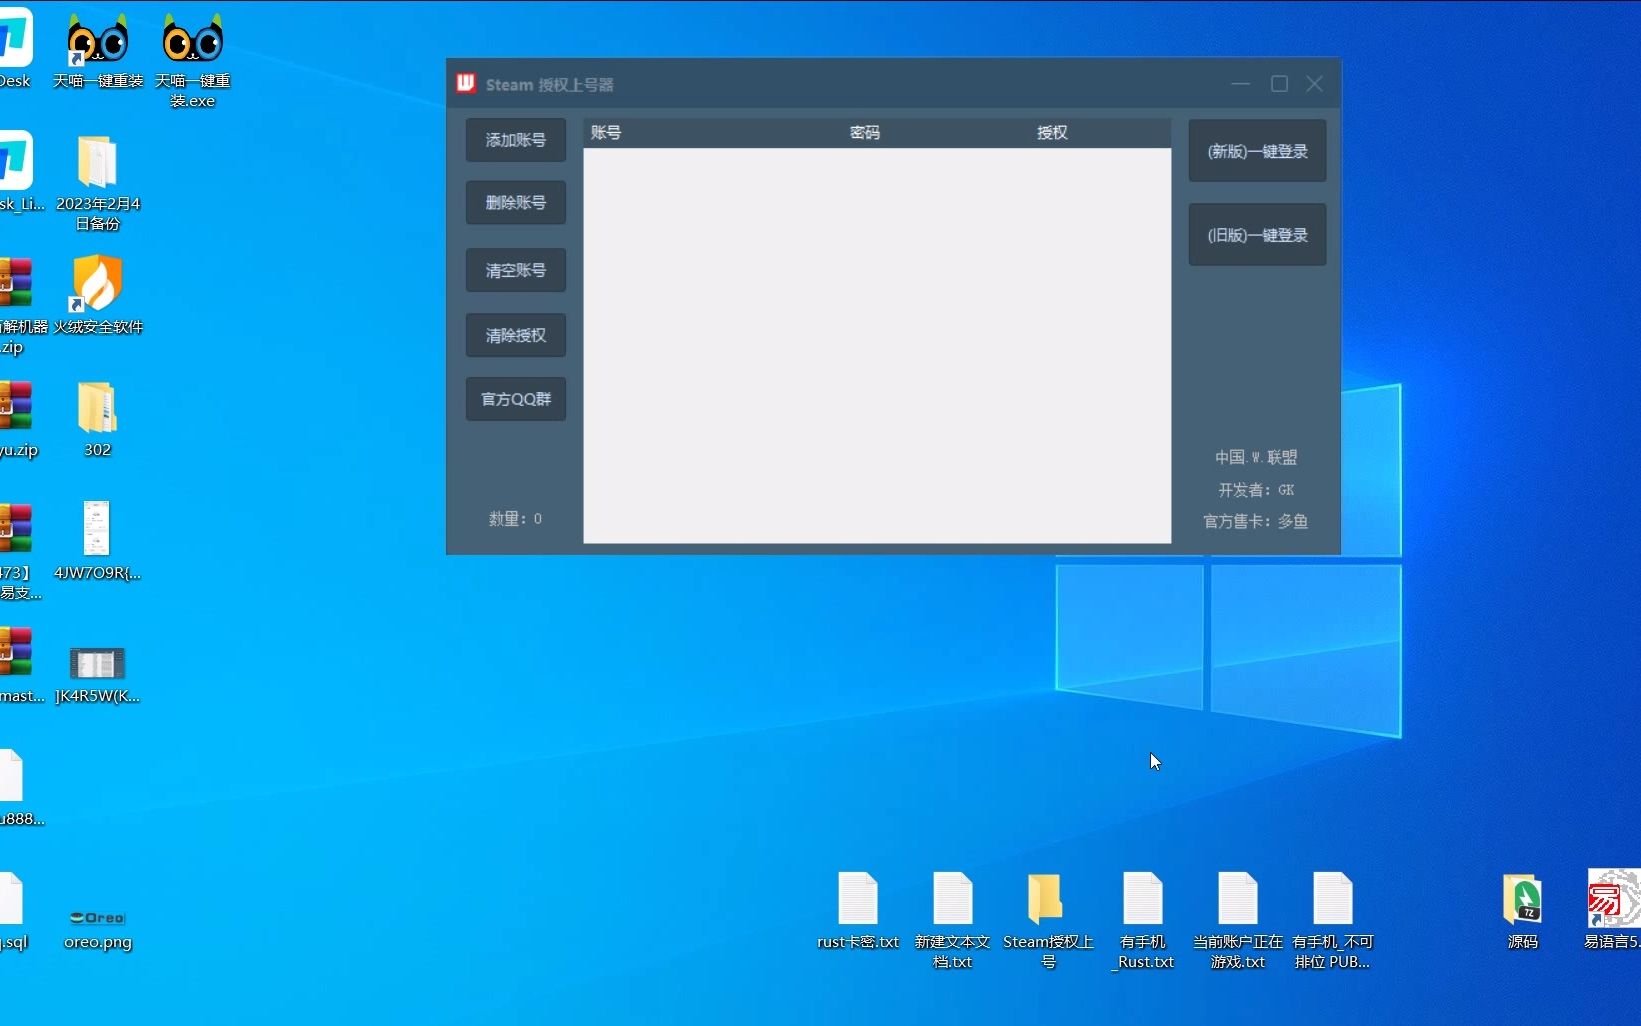The width and height of the screenshot is (1641, 1026).
Task: Click the 账号 column header
Action: pyautogui.click(x=606, y=132)
